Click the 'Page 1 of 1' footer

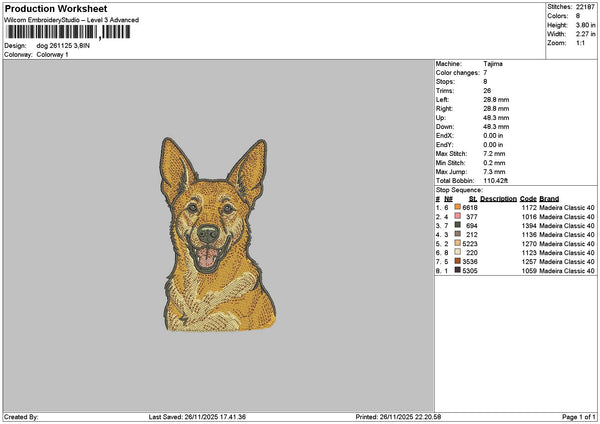click(579, 417)
